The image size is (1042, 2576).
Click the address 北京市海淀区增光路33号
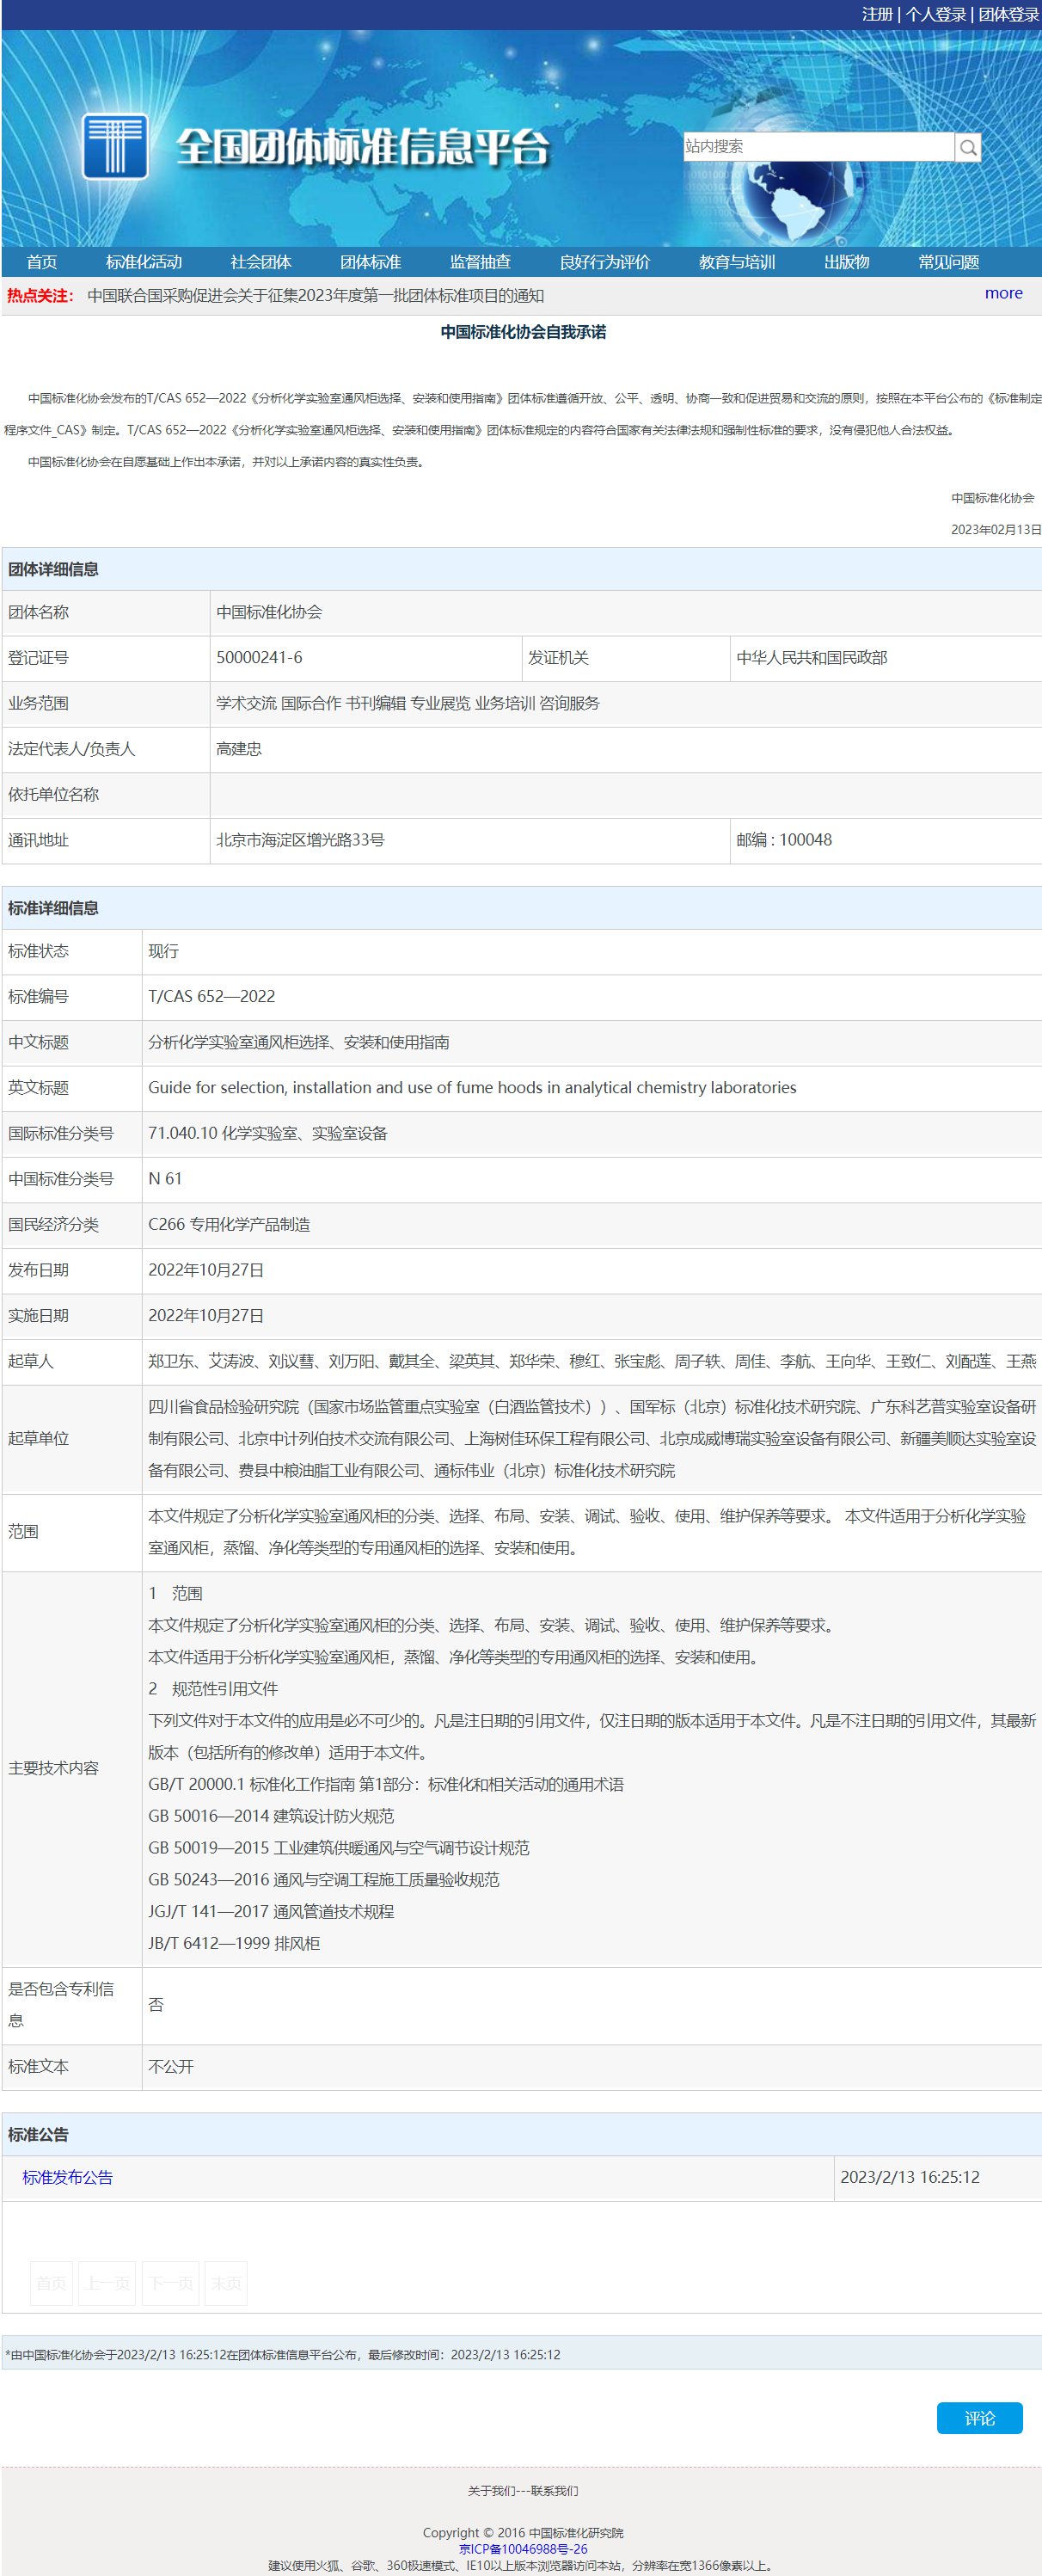pyautogui.click(x=300, y=839)
